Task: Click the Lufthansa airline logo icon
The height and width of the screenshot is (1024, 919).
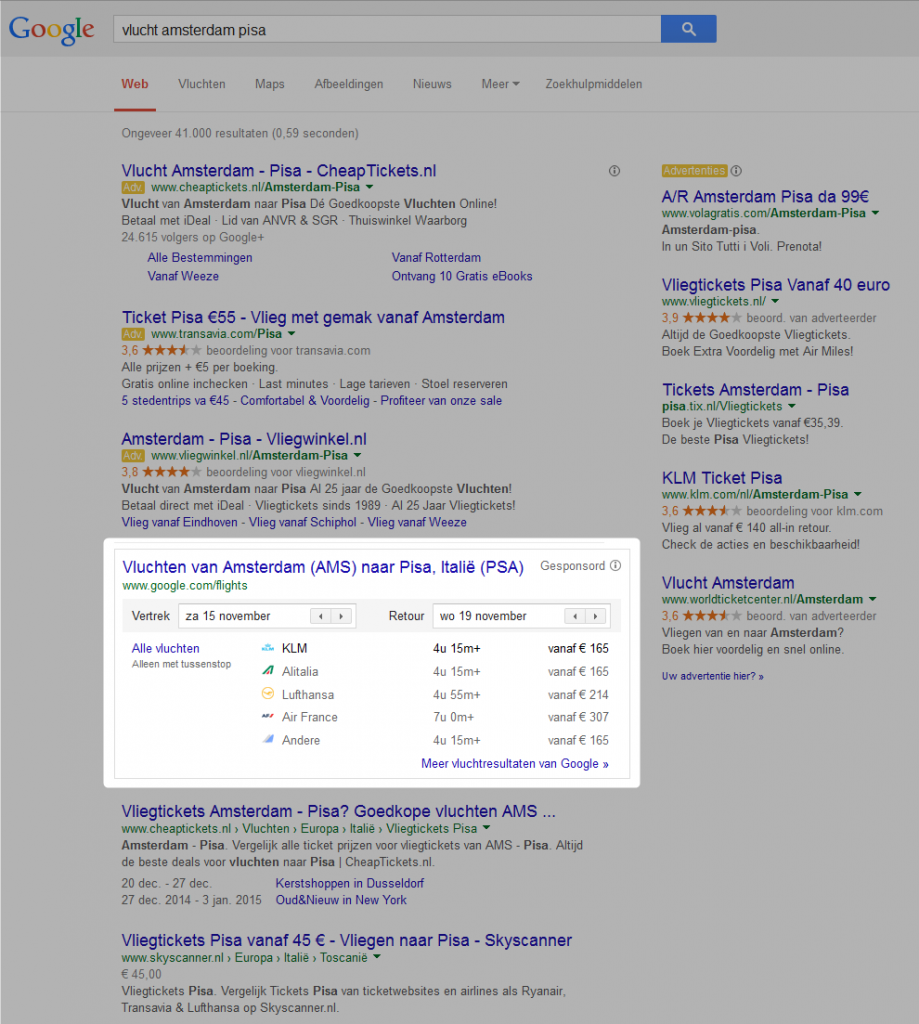Action: (x=268, y=694)
